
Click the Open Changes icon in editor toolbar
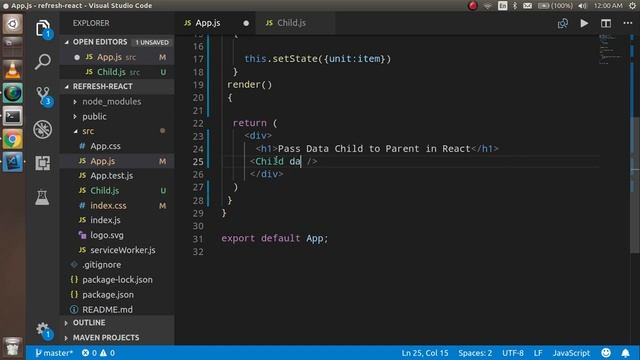pos(563,23)
